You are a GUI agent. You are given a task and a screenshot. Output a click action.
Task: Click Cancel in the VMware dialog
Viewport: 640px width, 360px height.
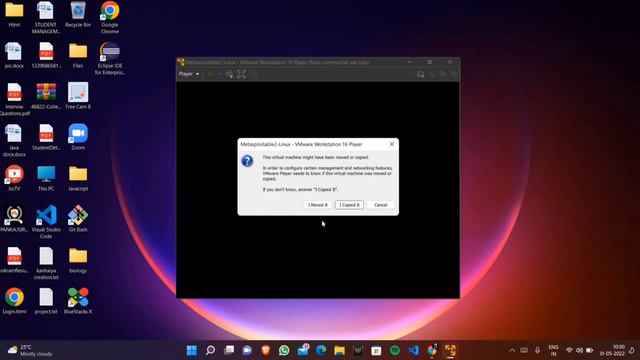pyautogui.click(x=380, y=205)
